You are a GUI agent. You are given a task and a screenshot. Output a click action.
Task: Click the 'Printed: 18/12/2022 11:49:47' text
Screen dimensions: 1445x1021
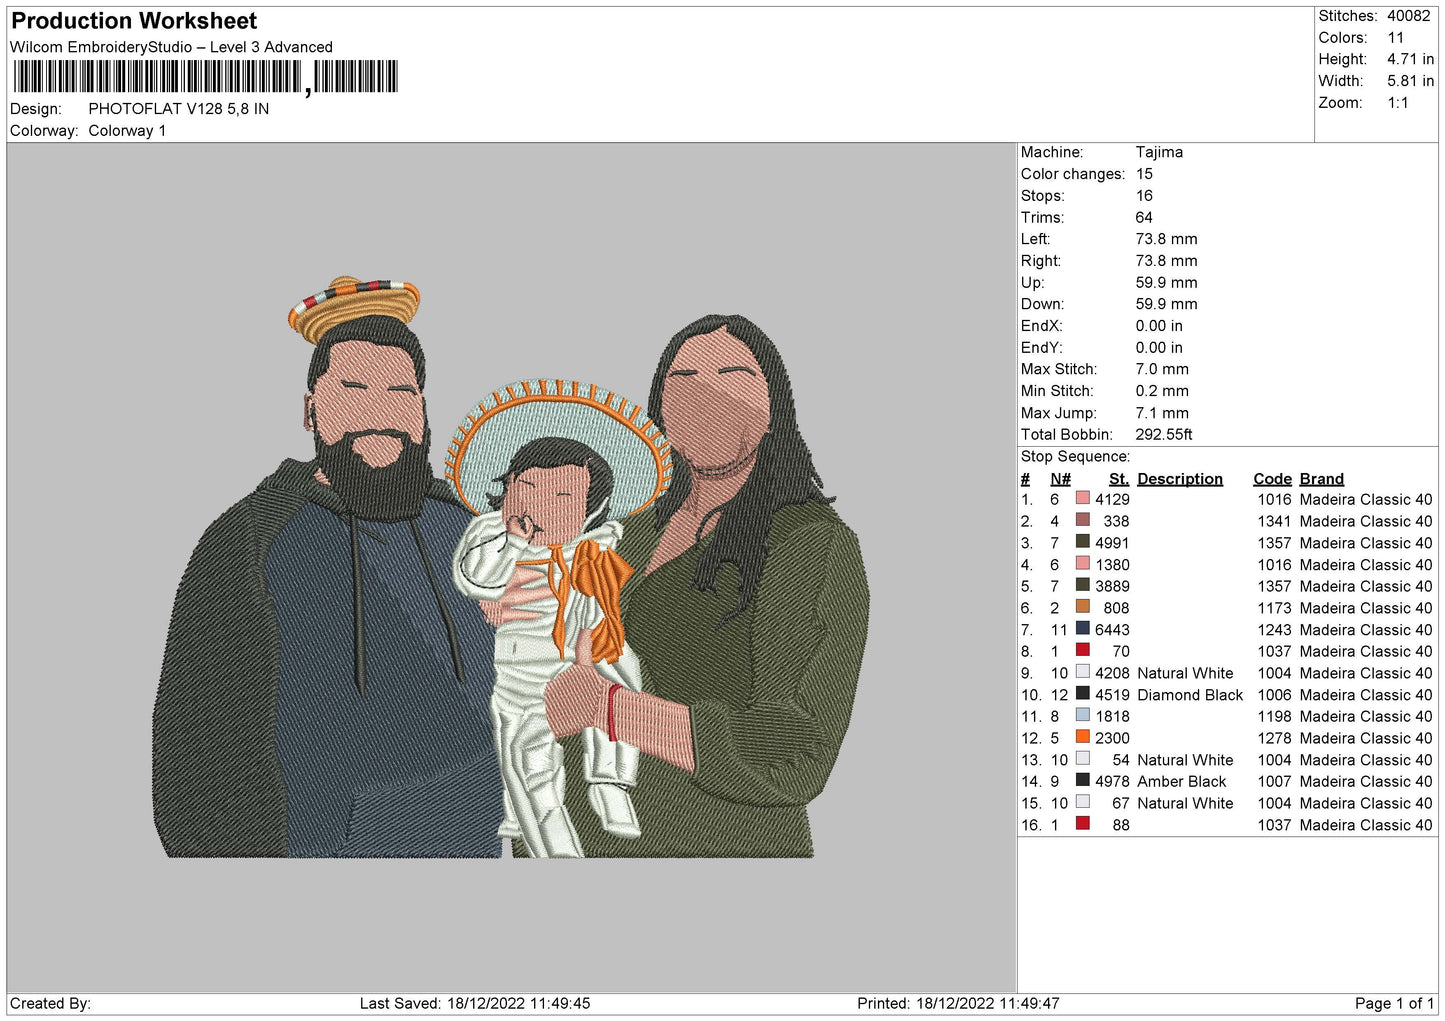tap(958, 1003)
